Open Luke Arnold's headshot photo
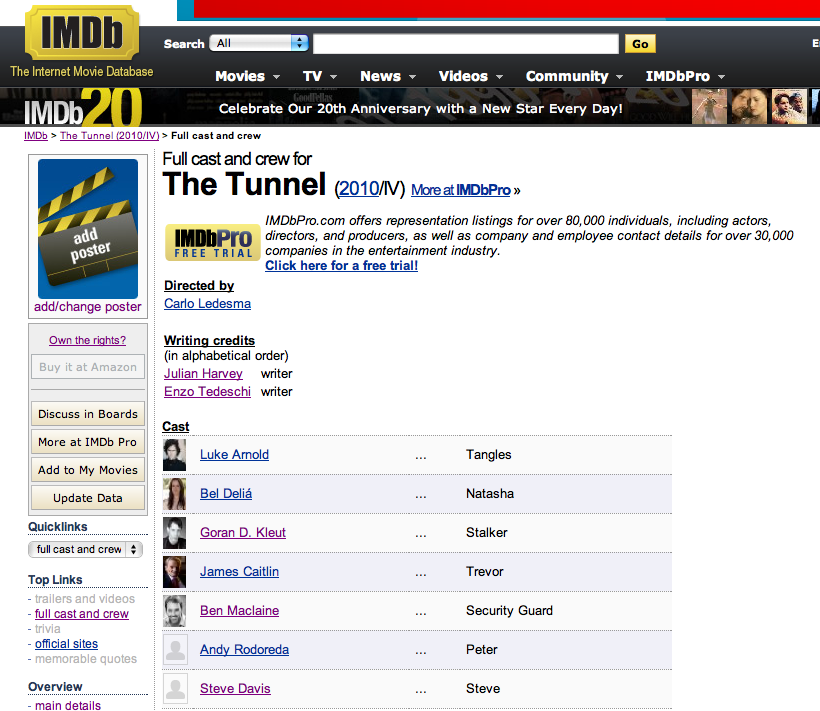This screenshot has width=820, height=711. [174, 455]
